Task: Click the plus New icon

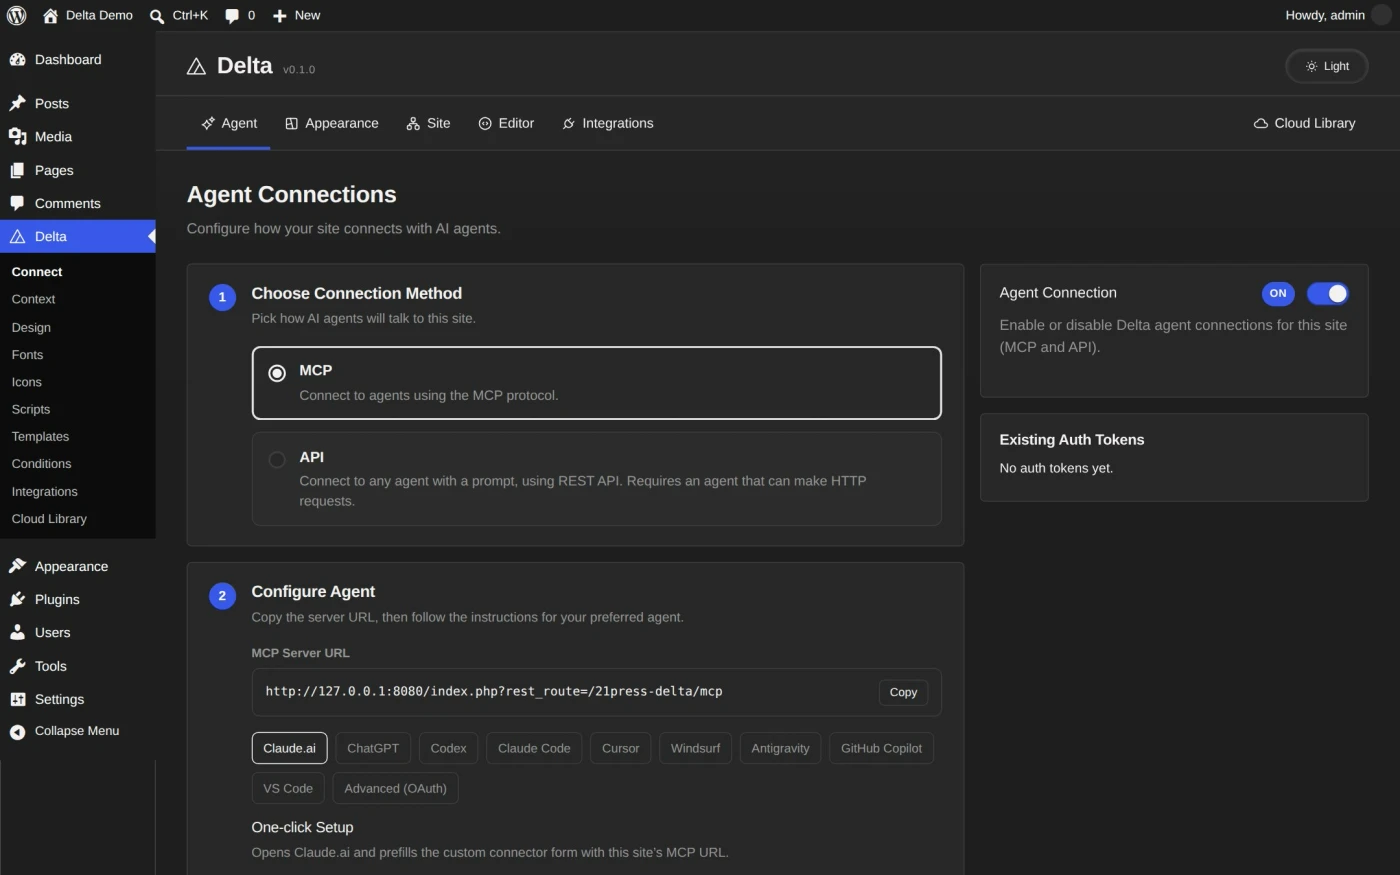Action: click(280, 16)
